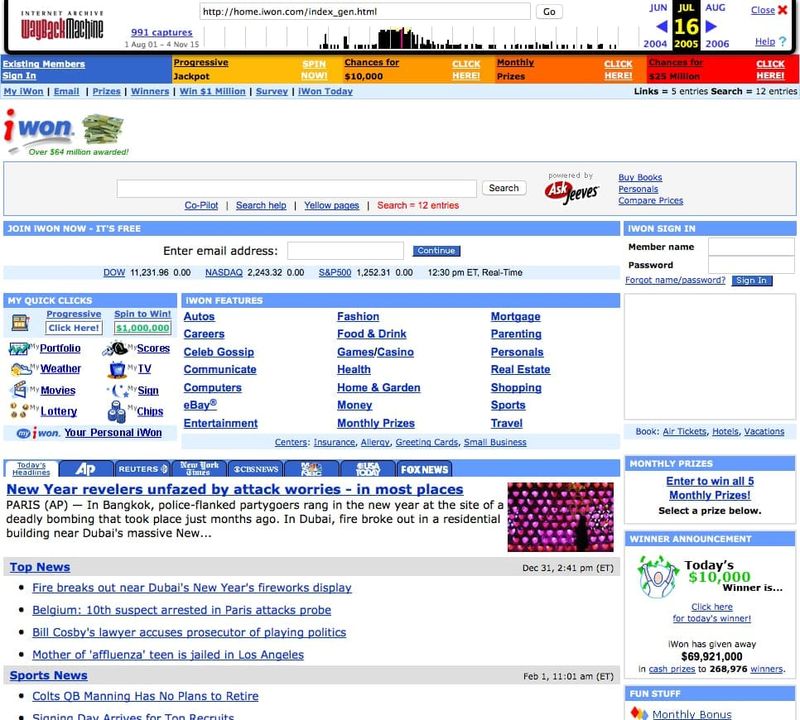
Task: Open Bill Cosby's lawyer news story
Action: coord(189,633)
